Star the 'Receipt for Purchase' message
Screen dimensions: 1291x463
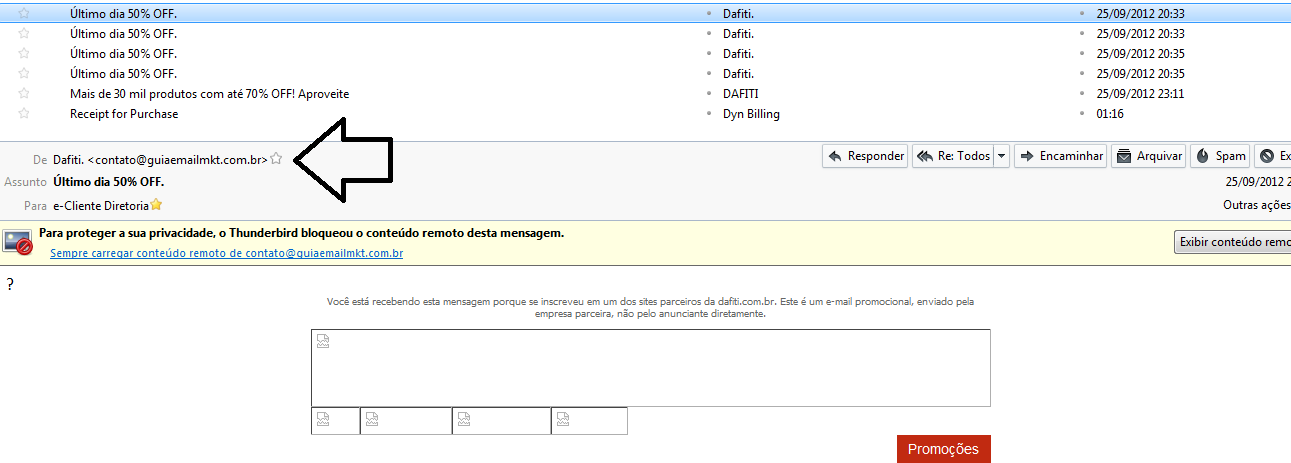click(x=24, y=114)
